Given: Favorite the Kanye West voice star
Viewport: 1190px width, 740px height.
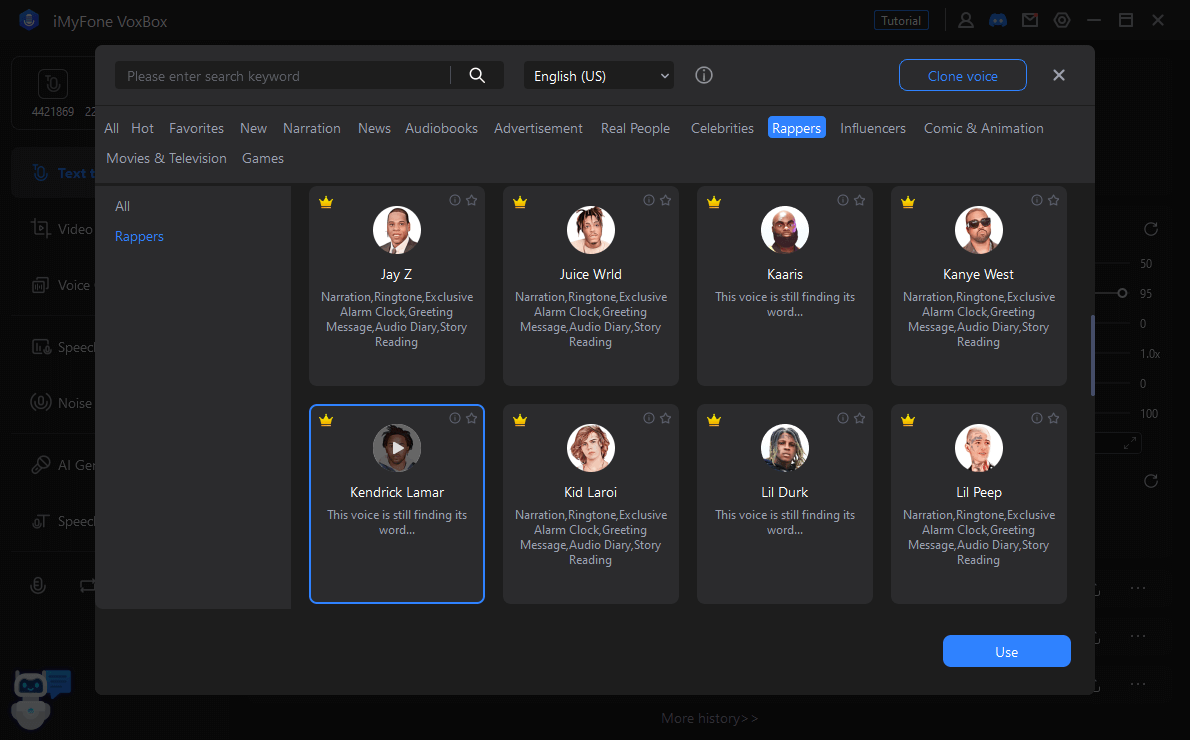Looking at the screenshot, I should (x=1053, y=200).
